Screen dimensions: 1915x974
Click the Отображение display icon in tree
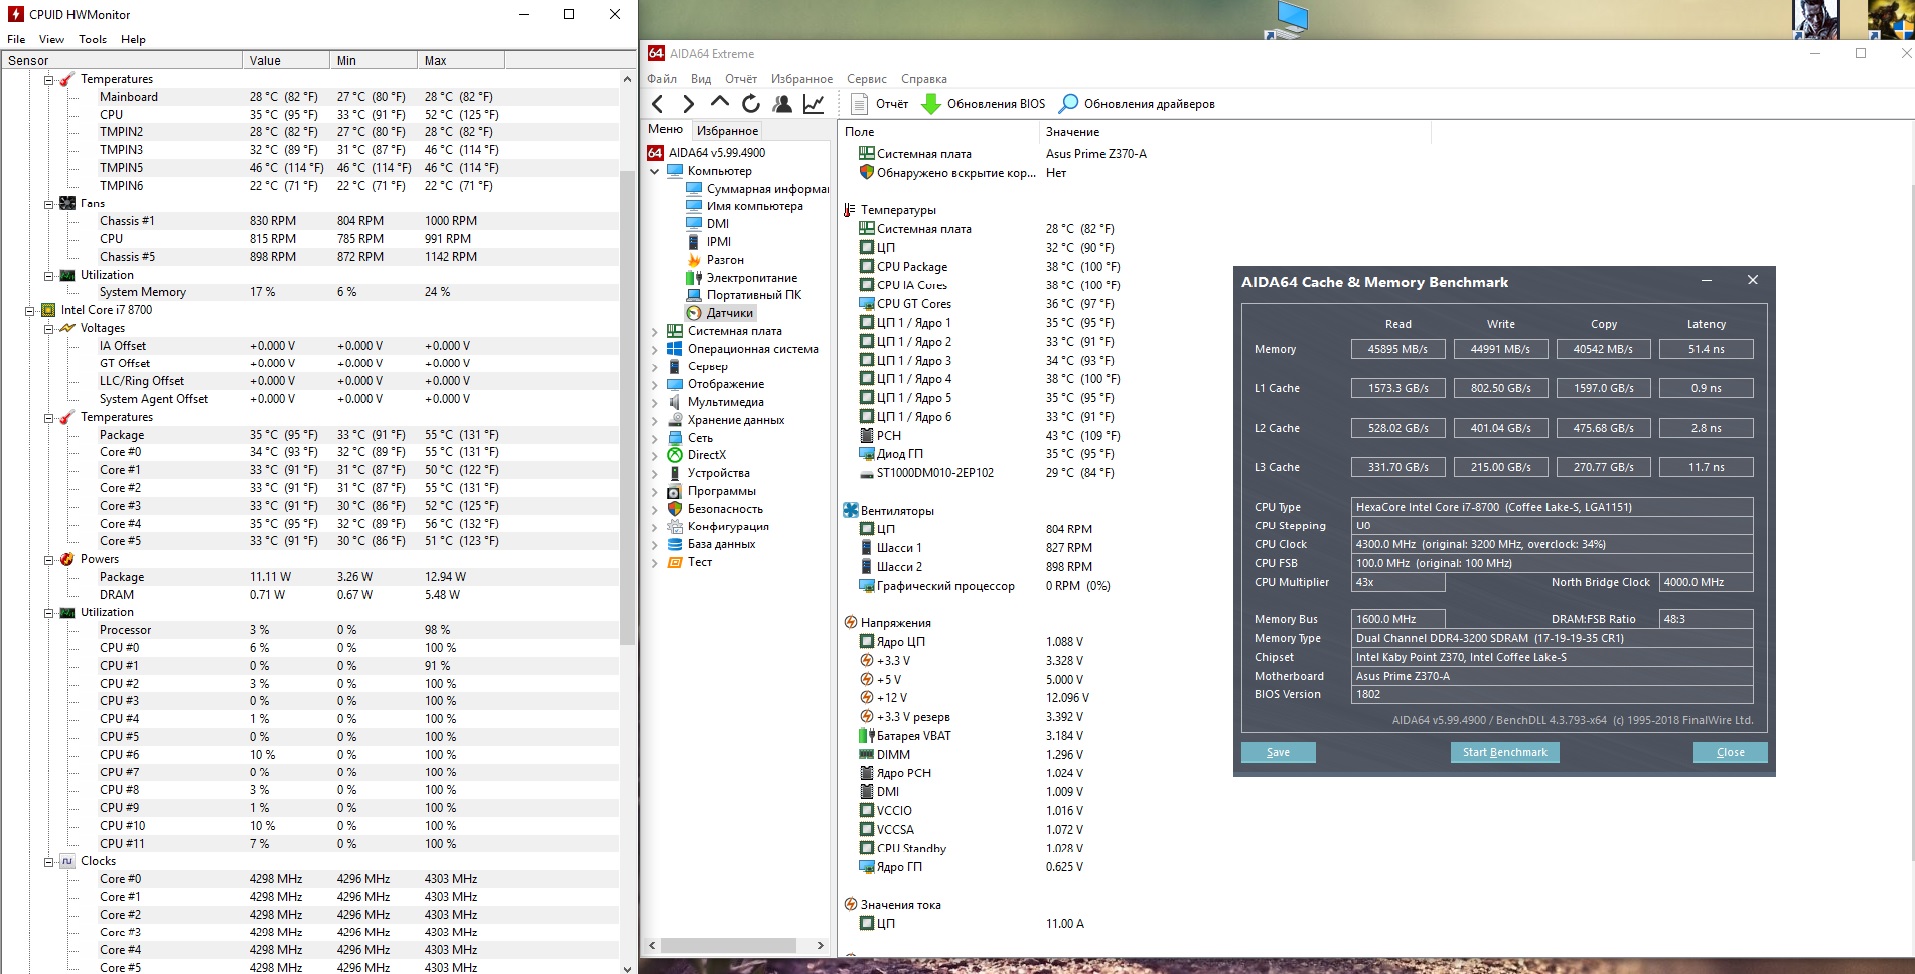coord(675,384)
